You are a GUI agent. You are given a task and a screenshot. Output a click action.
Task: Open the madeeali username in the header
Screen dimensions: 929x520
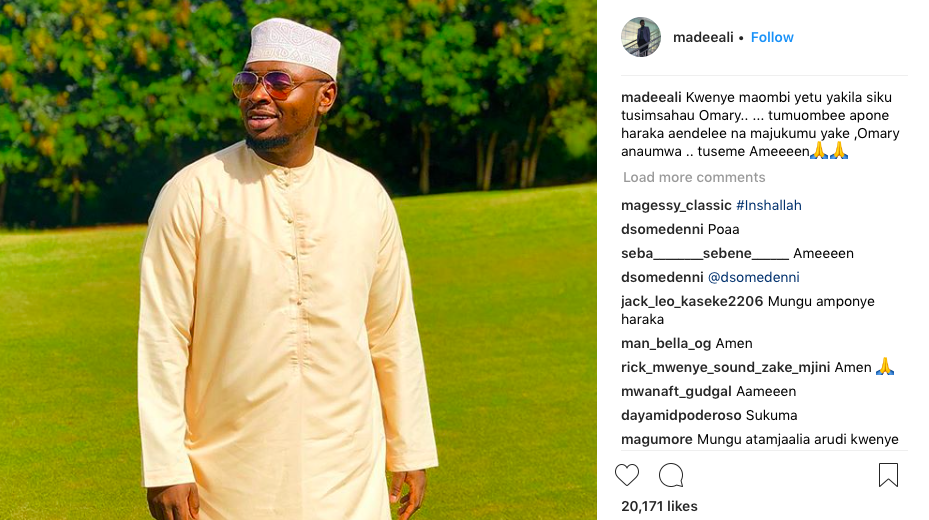[x=703, y=37]
